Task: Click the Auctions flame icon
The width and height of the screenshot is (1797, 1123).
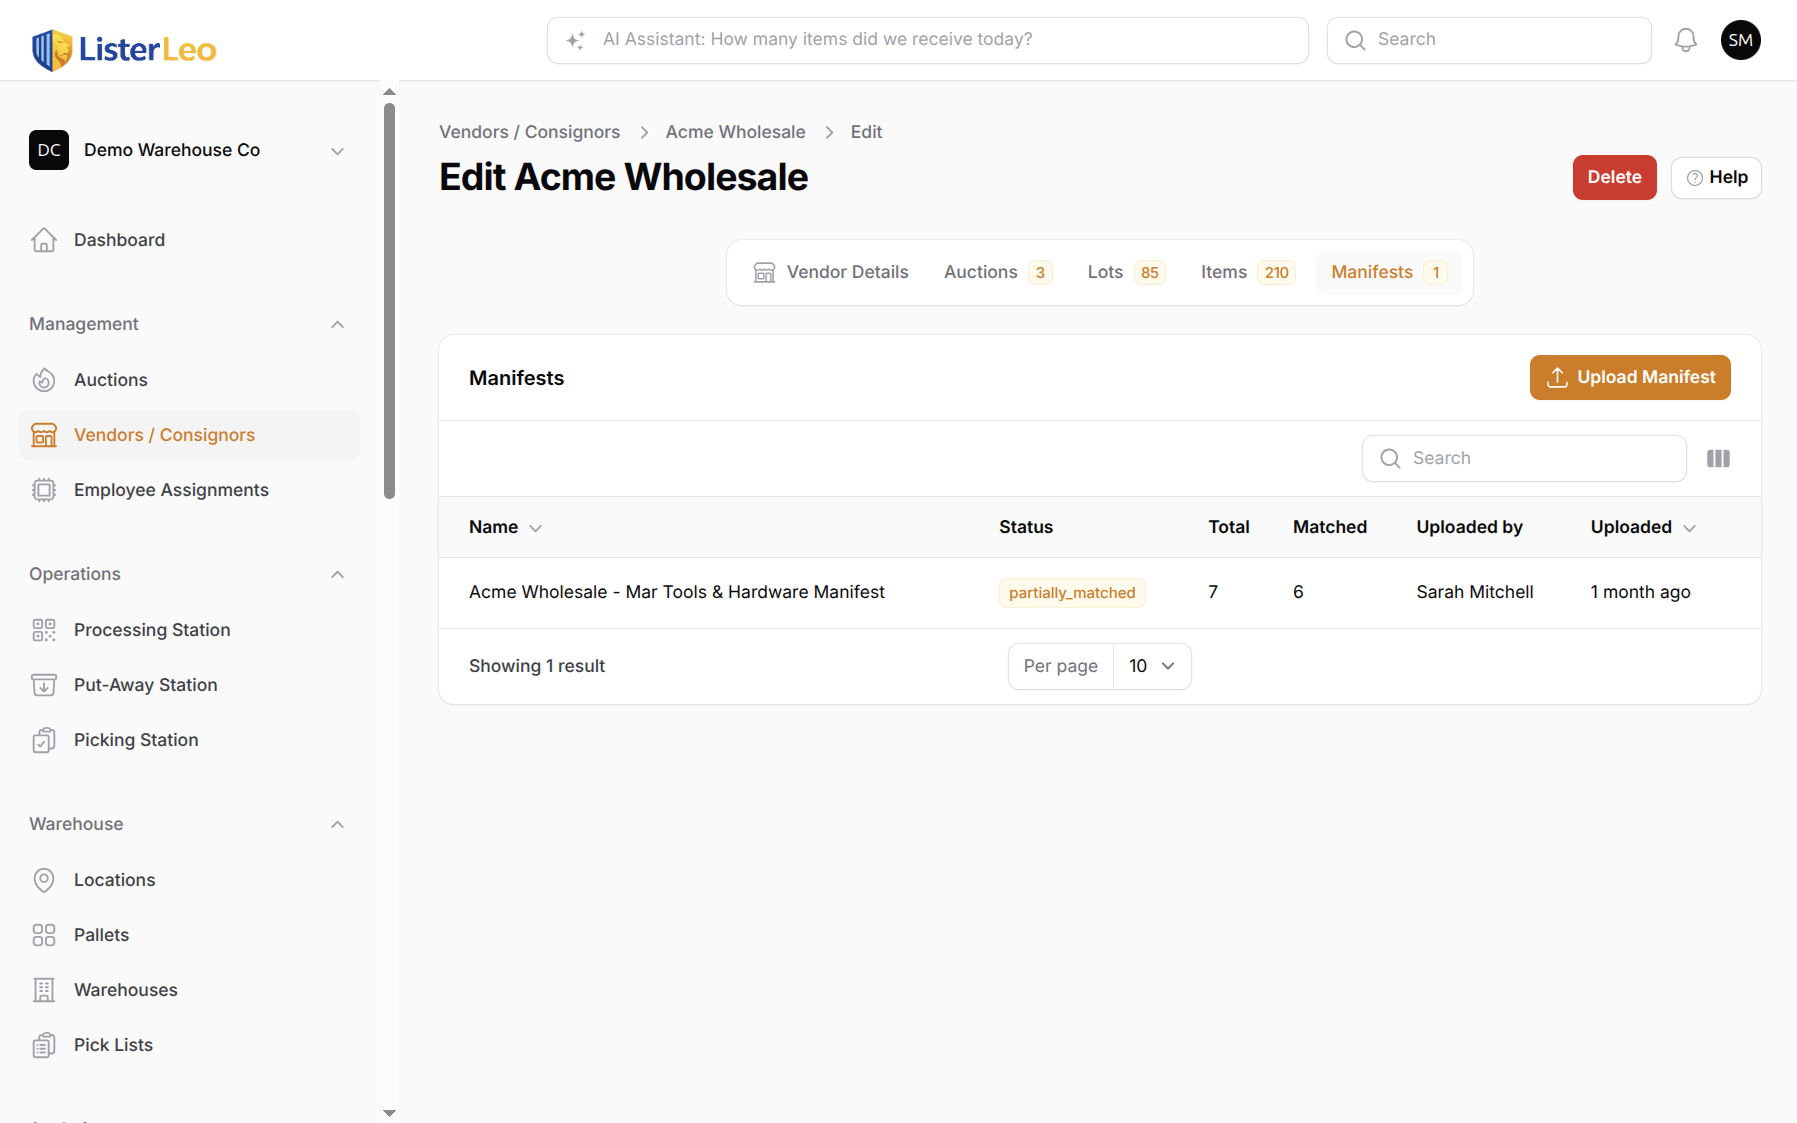Action: tap(44, 380)
